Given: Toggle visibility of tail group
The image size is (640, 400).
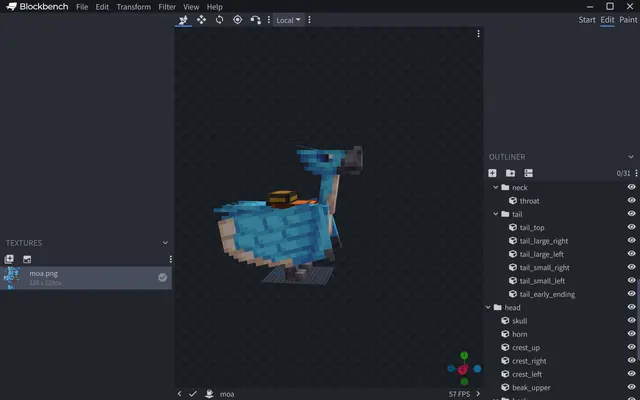Looking at the screenshot, I should [x=631, y=213].
